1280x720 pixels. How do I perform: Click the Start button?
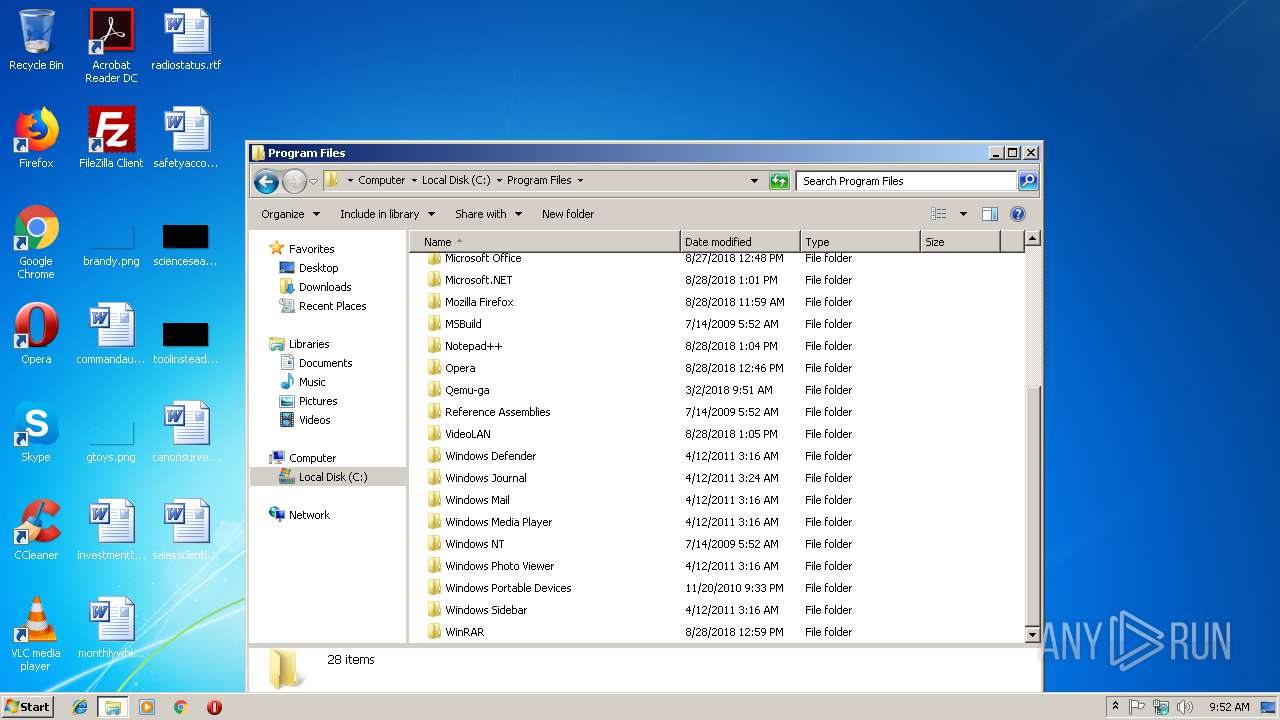coord(27,707)
